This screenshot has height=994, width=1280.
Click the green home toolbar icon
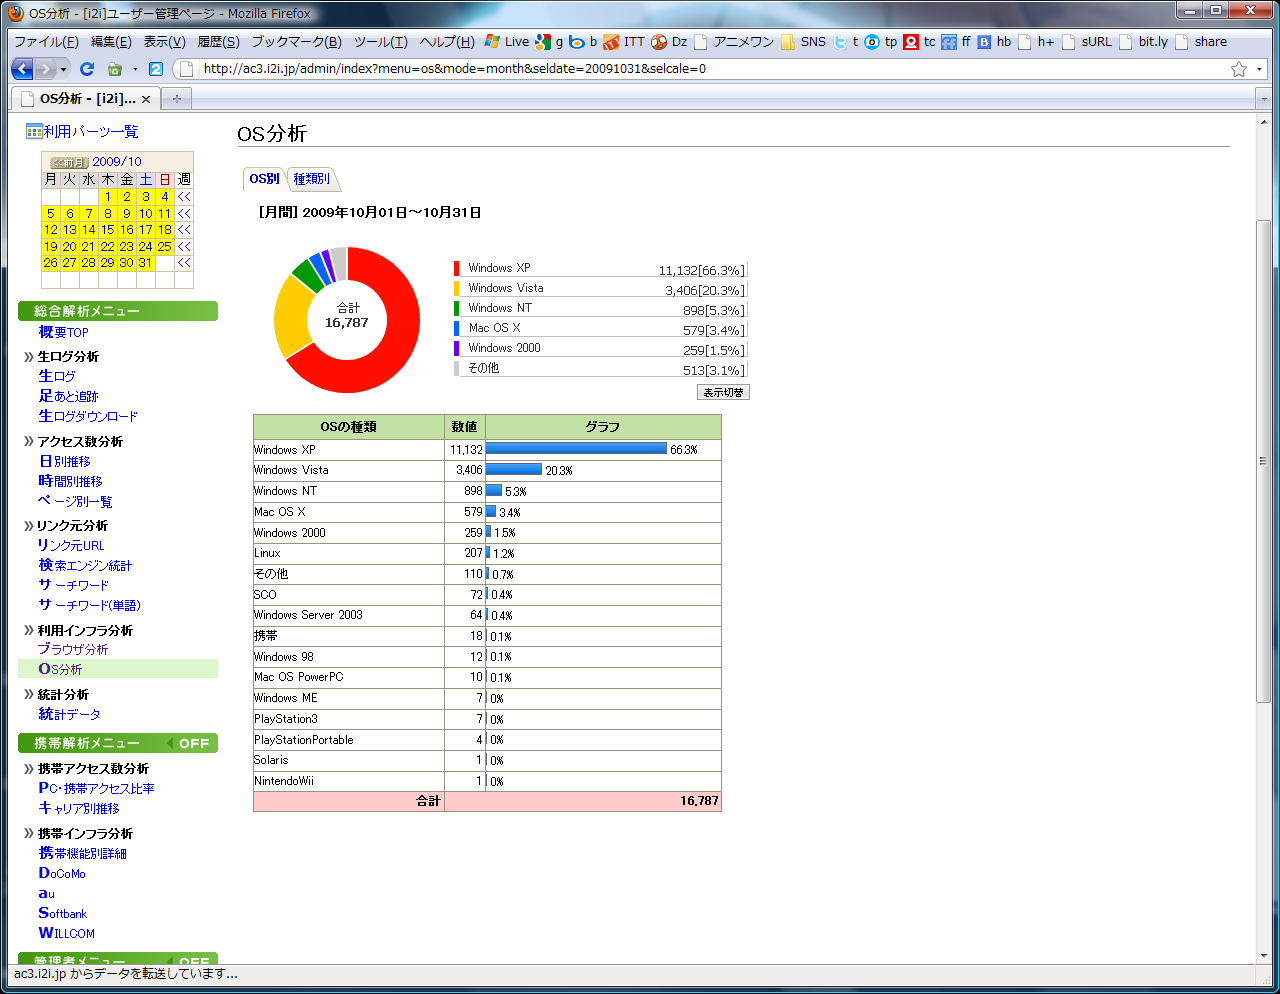pos(114,69)
